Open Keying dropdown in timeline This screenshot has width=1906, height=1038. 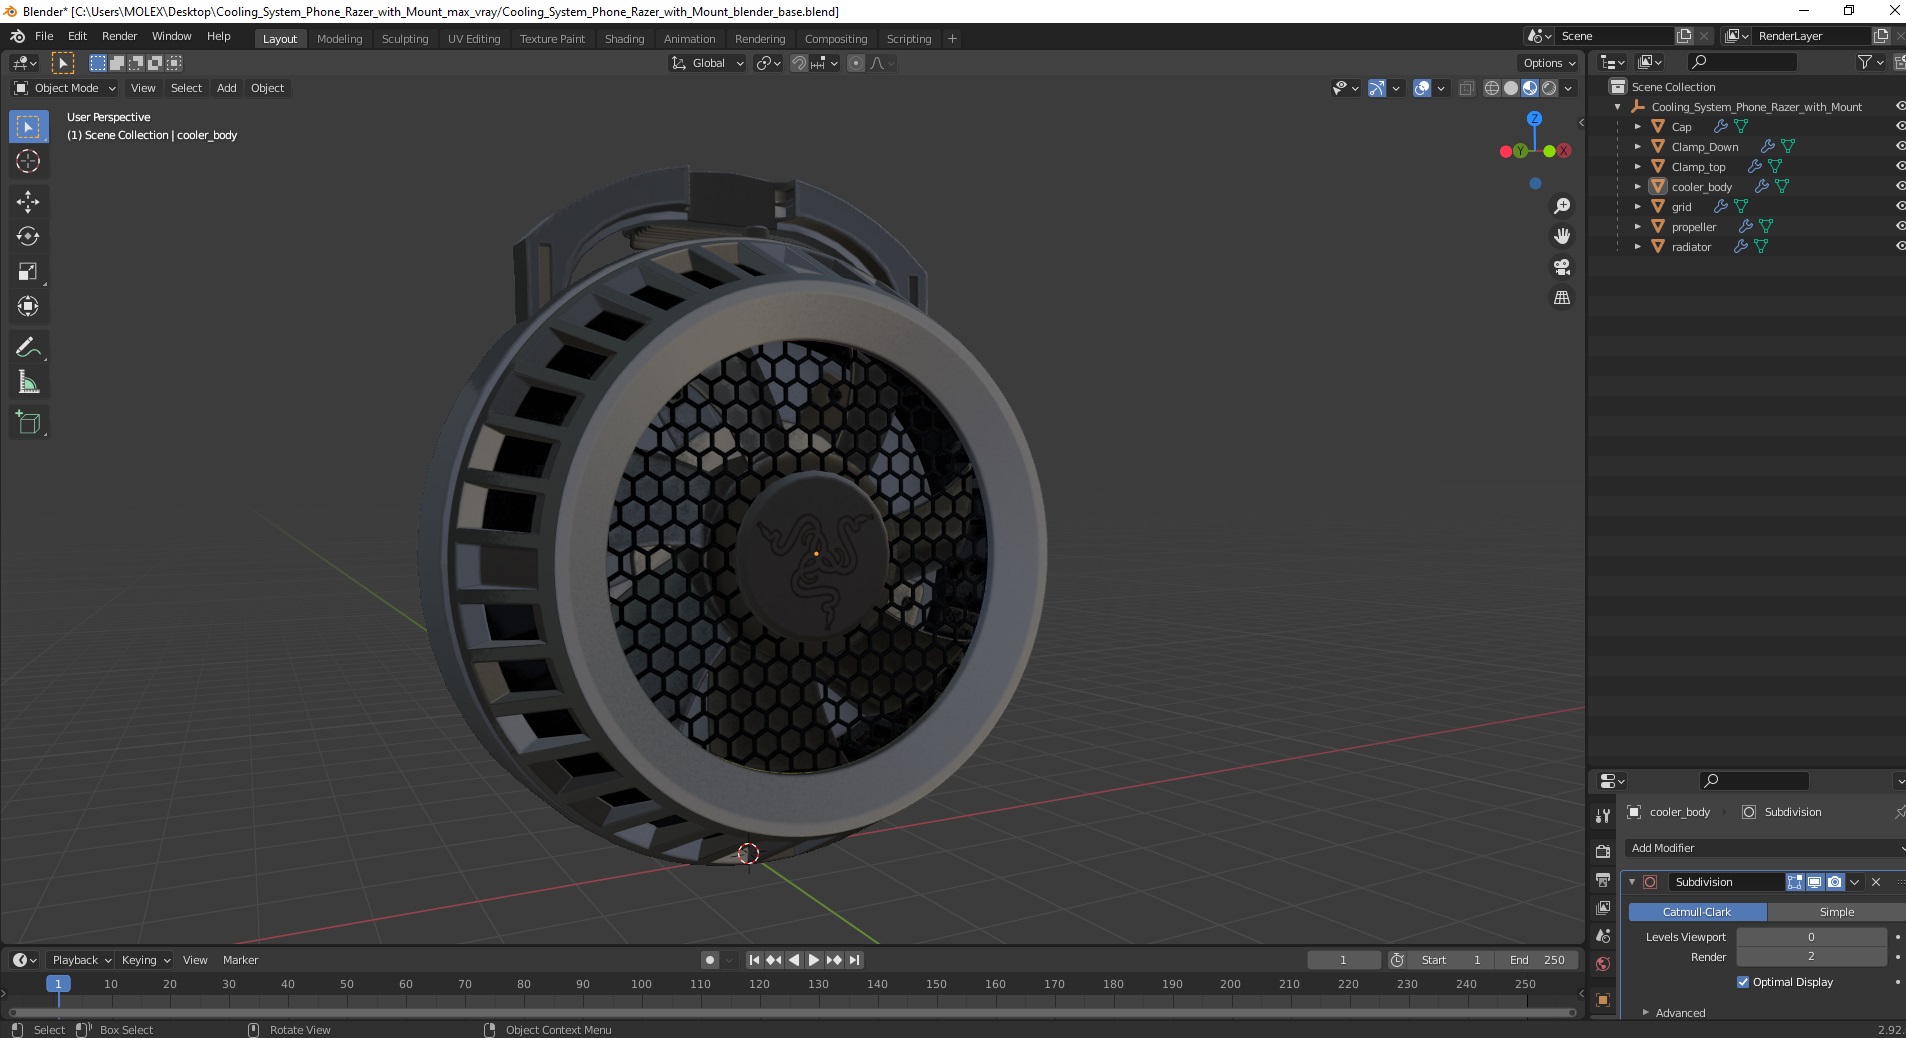(145, 960)
